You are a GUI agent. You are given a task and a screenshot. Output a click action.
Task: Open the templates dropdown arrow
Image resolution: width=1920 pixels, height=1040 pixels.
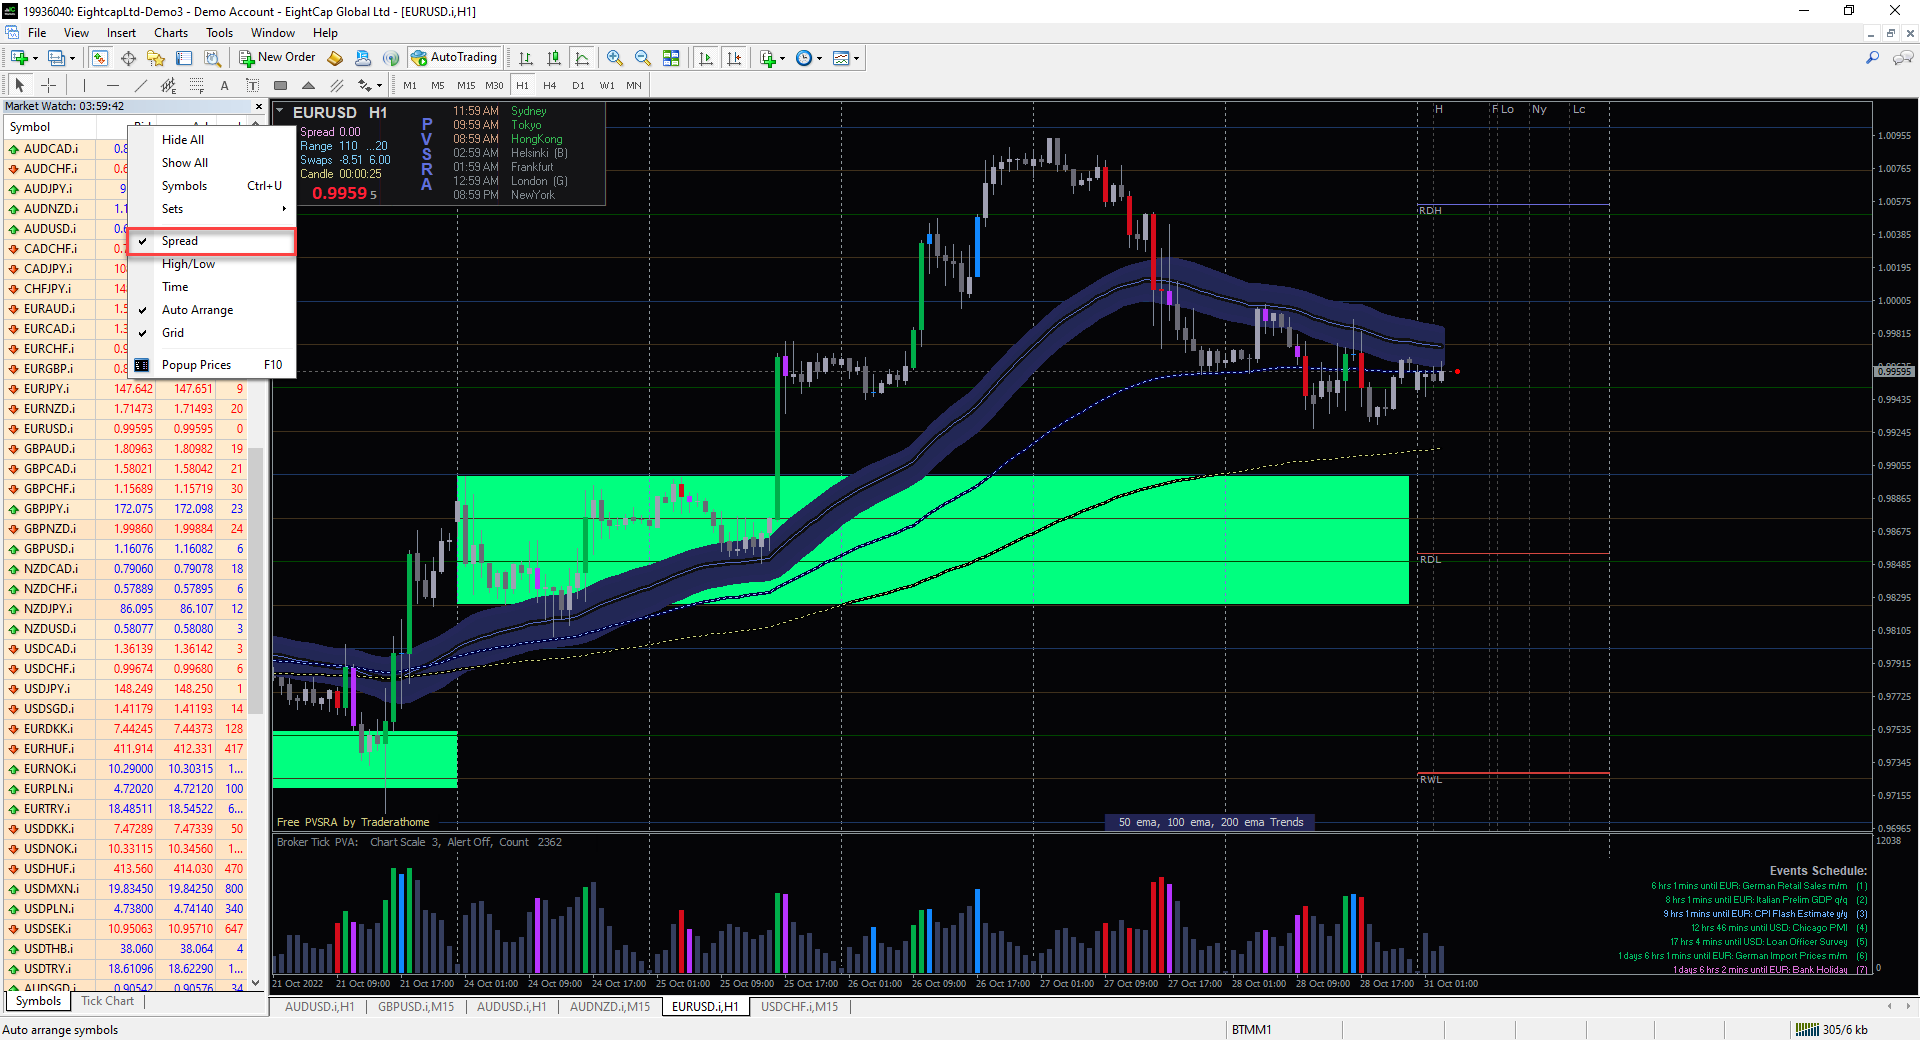point(856,58)
